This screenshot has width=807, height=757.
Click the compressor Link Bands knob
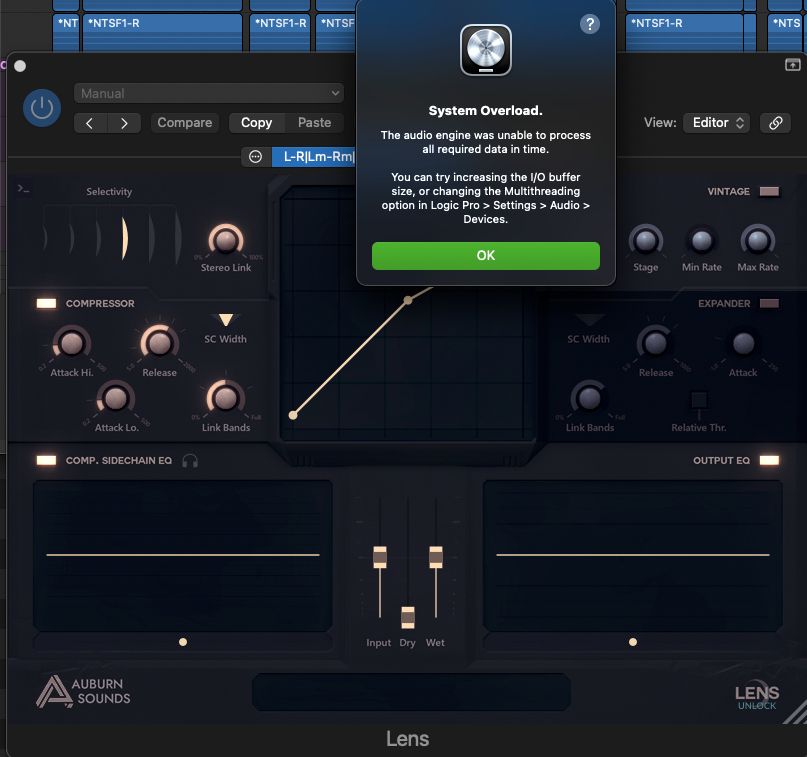point(225,398)
